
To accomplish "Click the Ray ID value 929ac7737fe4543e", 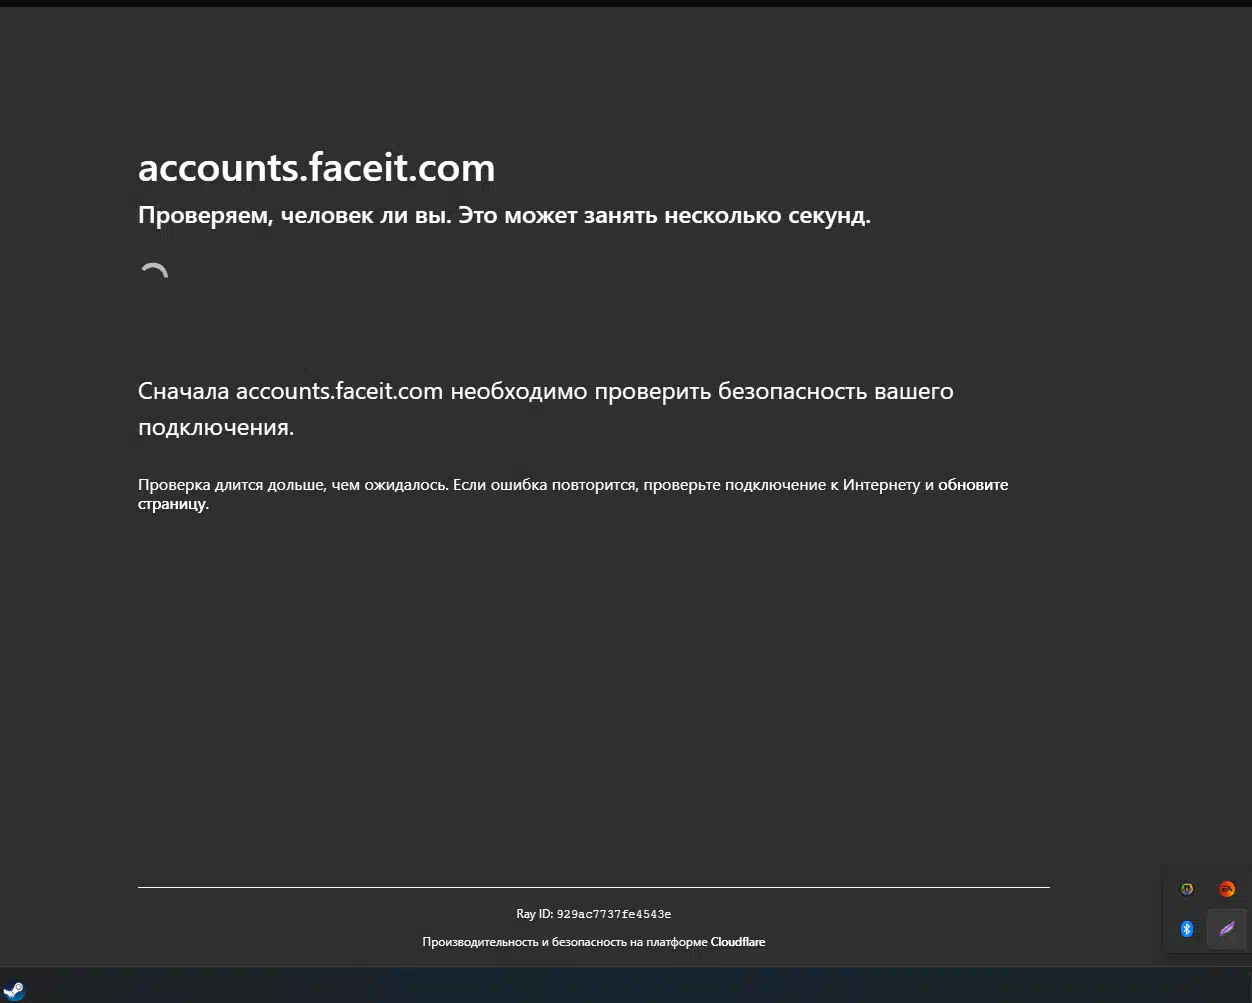I will point(614,914).
